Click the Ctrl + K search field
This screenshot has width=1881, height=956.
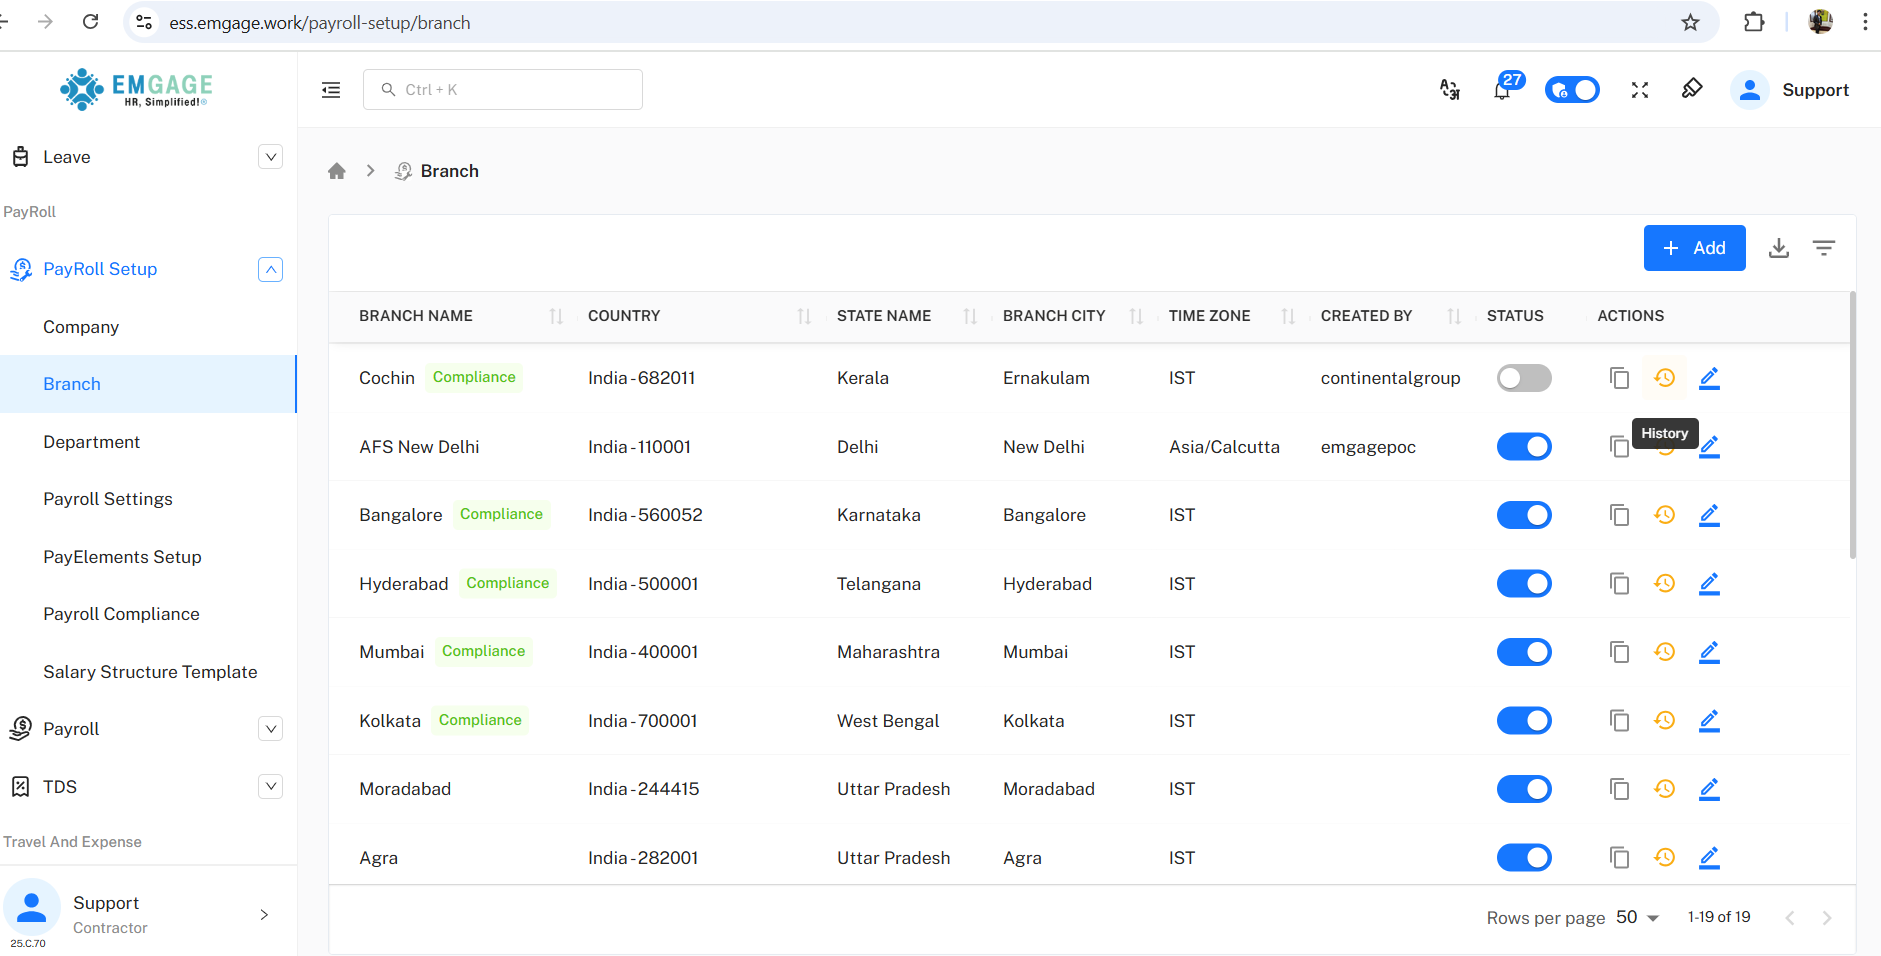coord(502,90)
